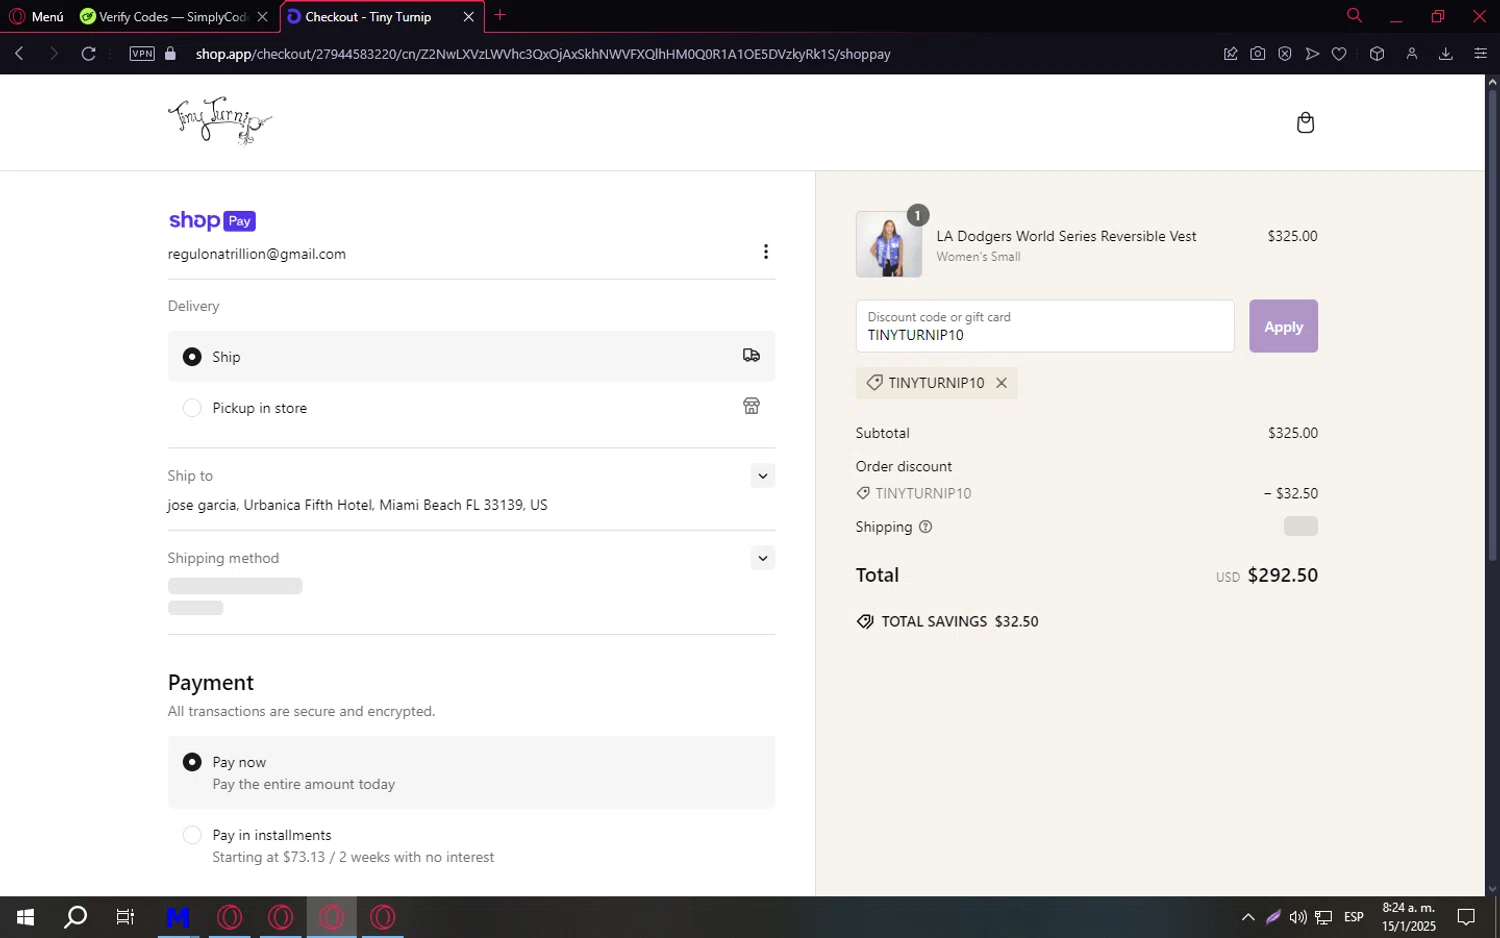1500x938 pixels.
Task: Click the cube extensions icon in the toolbar
Action: click(1377, 54)
